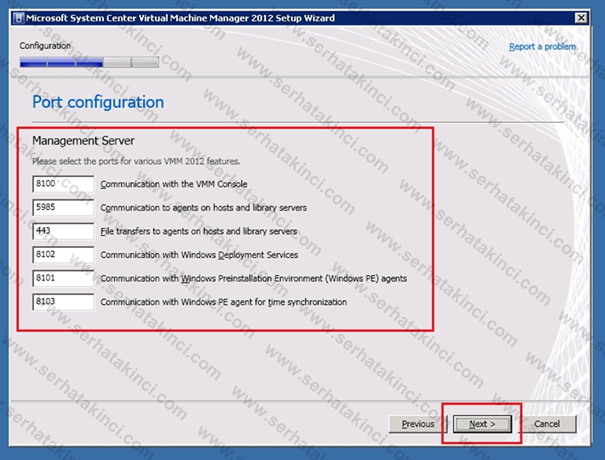The width and height of the screenshot is (605, 460).
Task: Click 'Communication with the VMM Console' label
Action: [174, 184]
